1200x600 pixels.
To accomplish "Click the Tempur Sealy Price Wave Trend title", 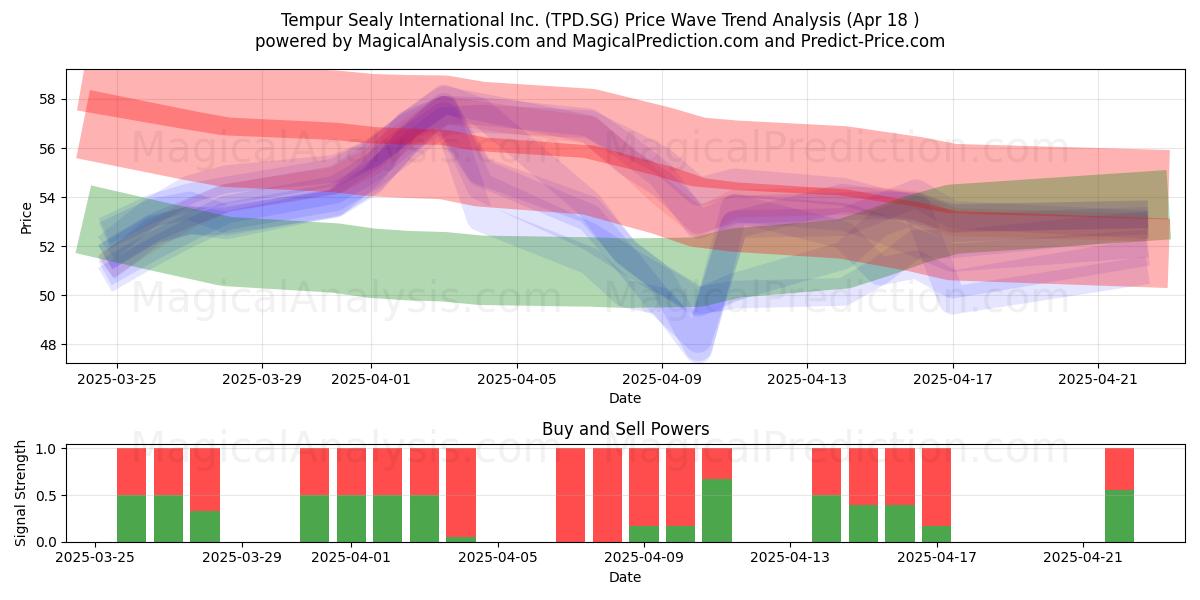I will coord(600,19).
